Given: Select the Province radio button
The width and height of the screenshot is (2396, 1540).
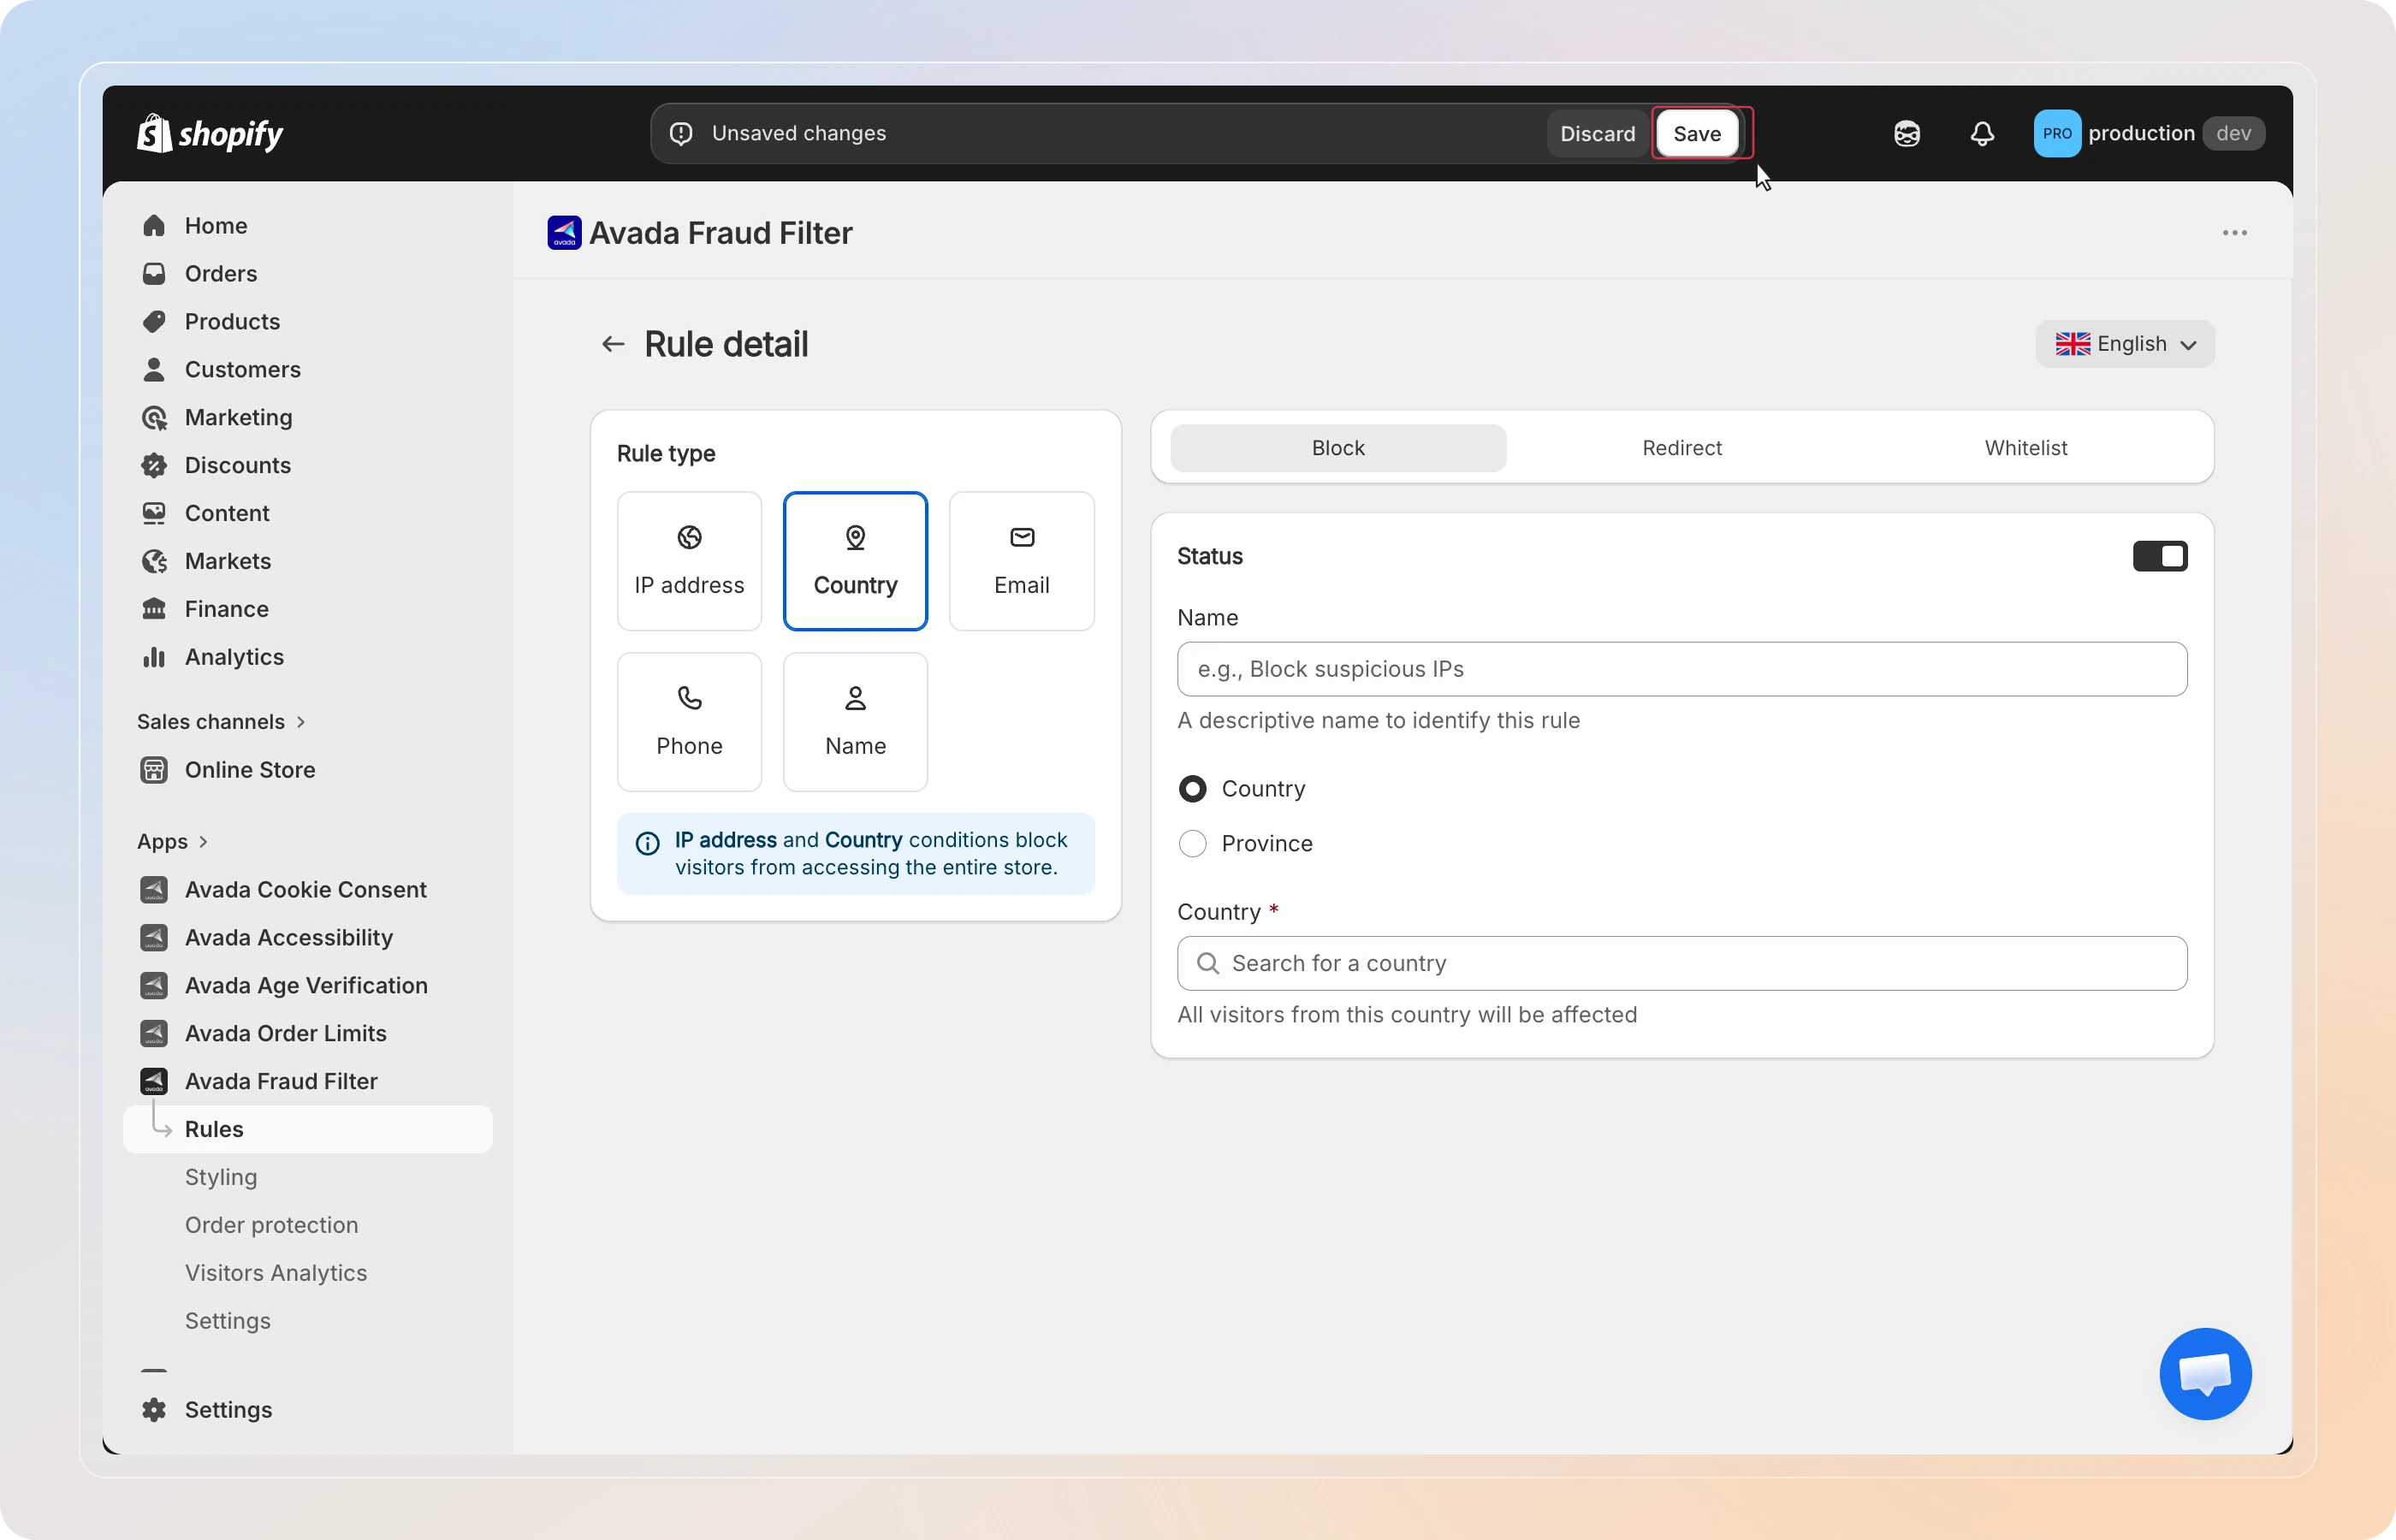Looking at the screenshot, I should [1192, 844].
